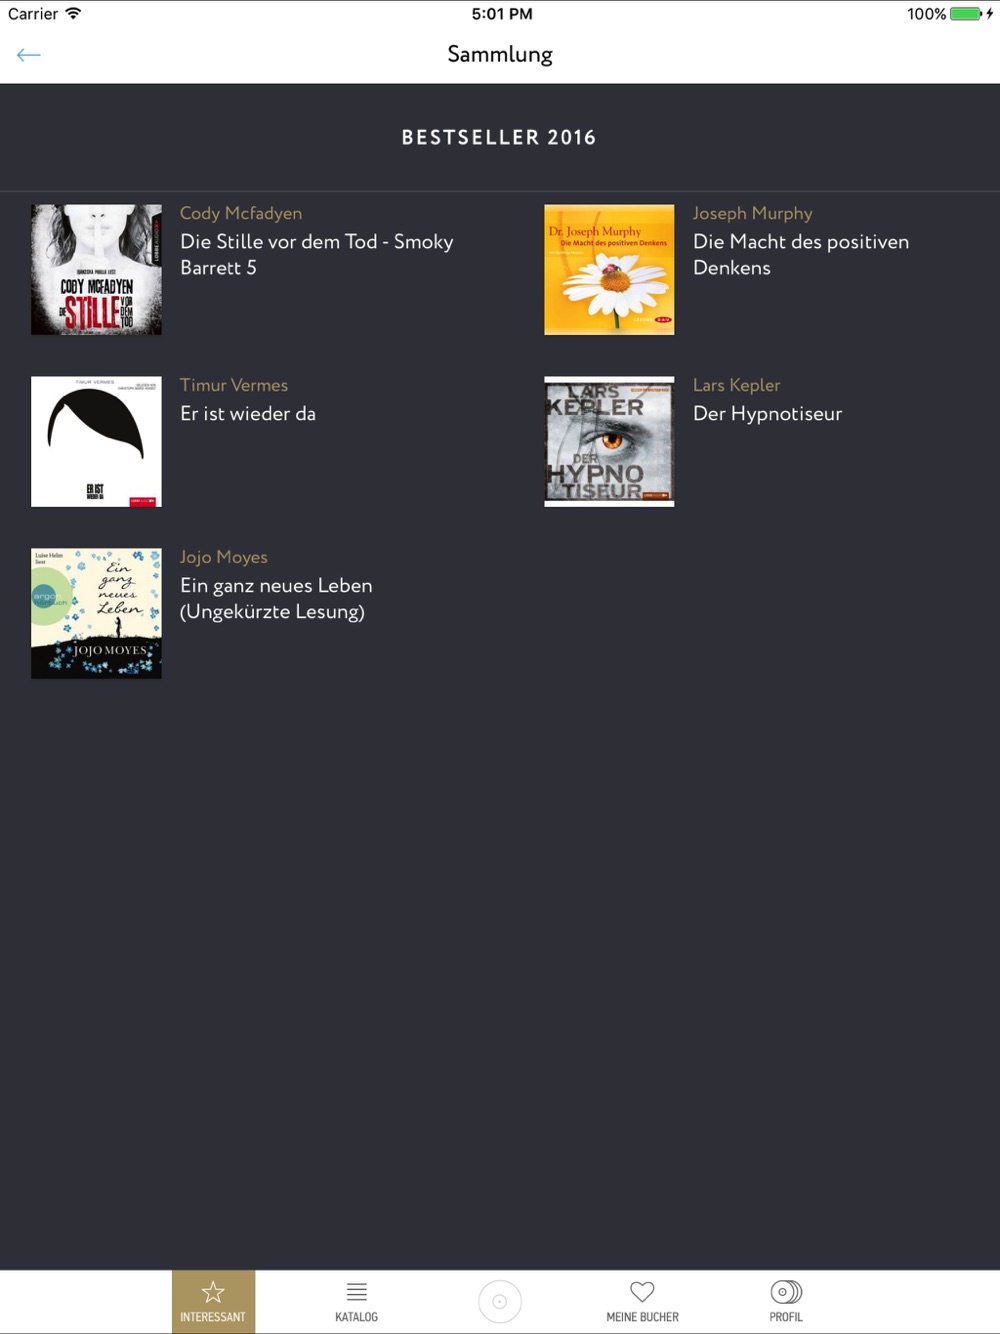Screen dimensions: 1000x1334
Task: Select author Lars Kepler
Action: pos(737,385)
